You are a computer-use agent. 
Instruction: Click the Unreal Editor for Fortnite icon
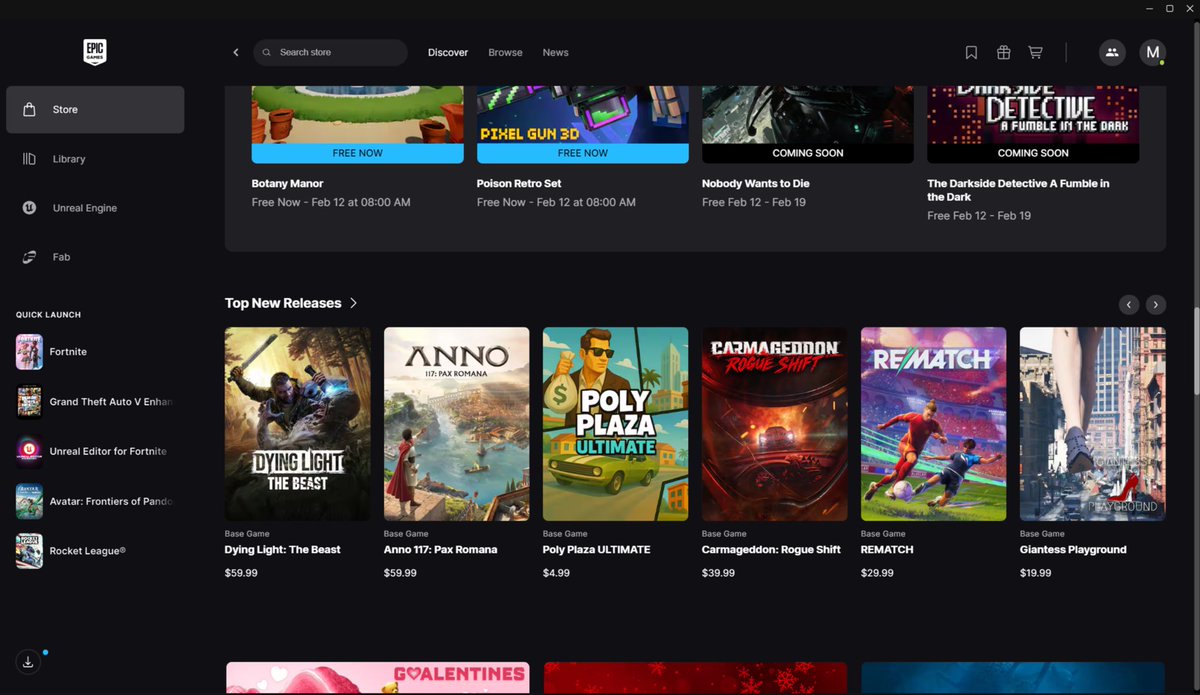click(29, 451)
